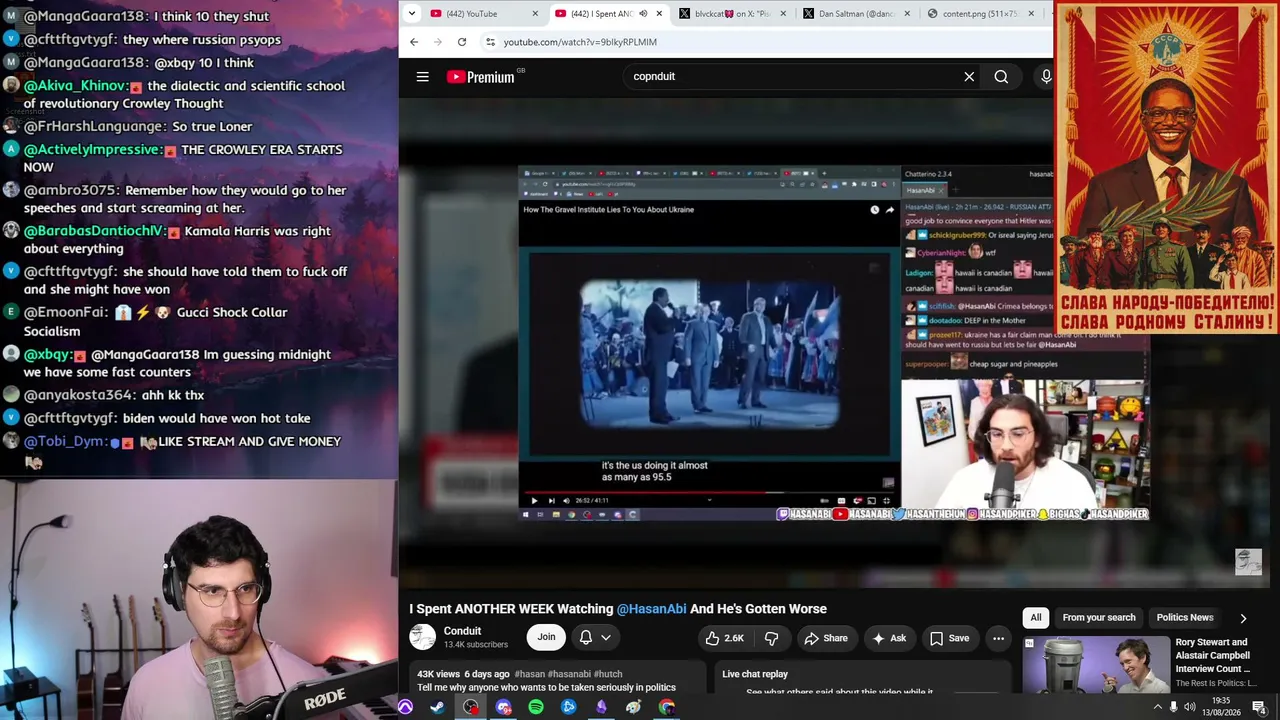The height and width of the screenshot is (720, 1280).
Task: Close the '(442) YouTube' browser tab
Action: [x=535, y=14]
